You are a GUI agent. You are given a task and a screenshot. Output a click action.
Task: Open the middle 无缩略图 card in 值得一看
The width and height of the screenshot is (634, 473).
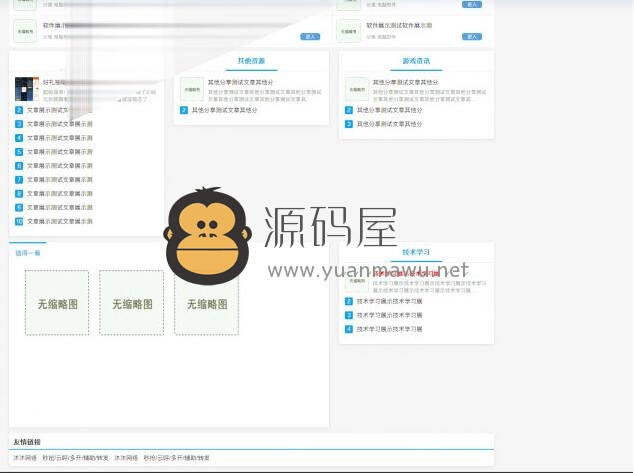coord(132,303)
